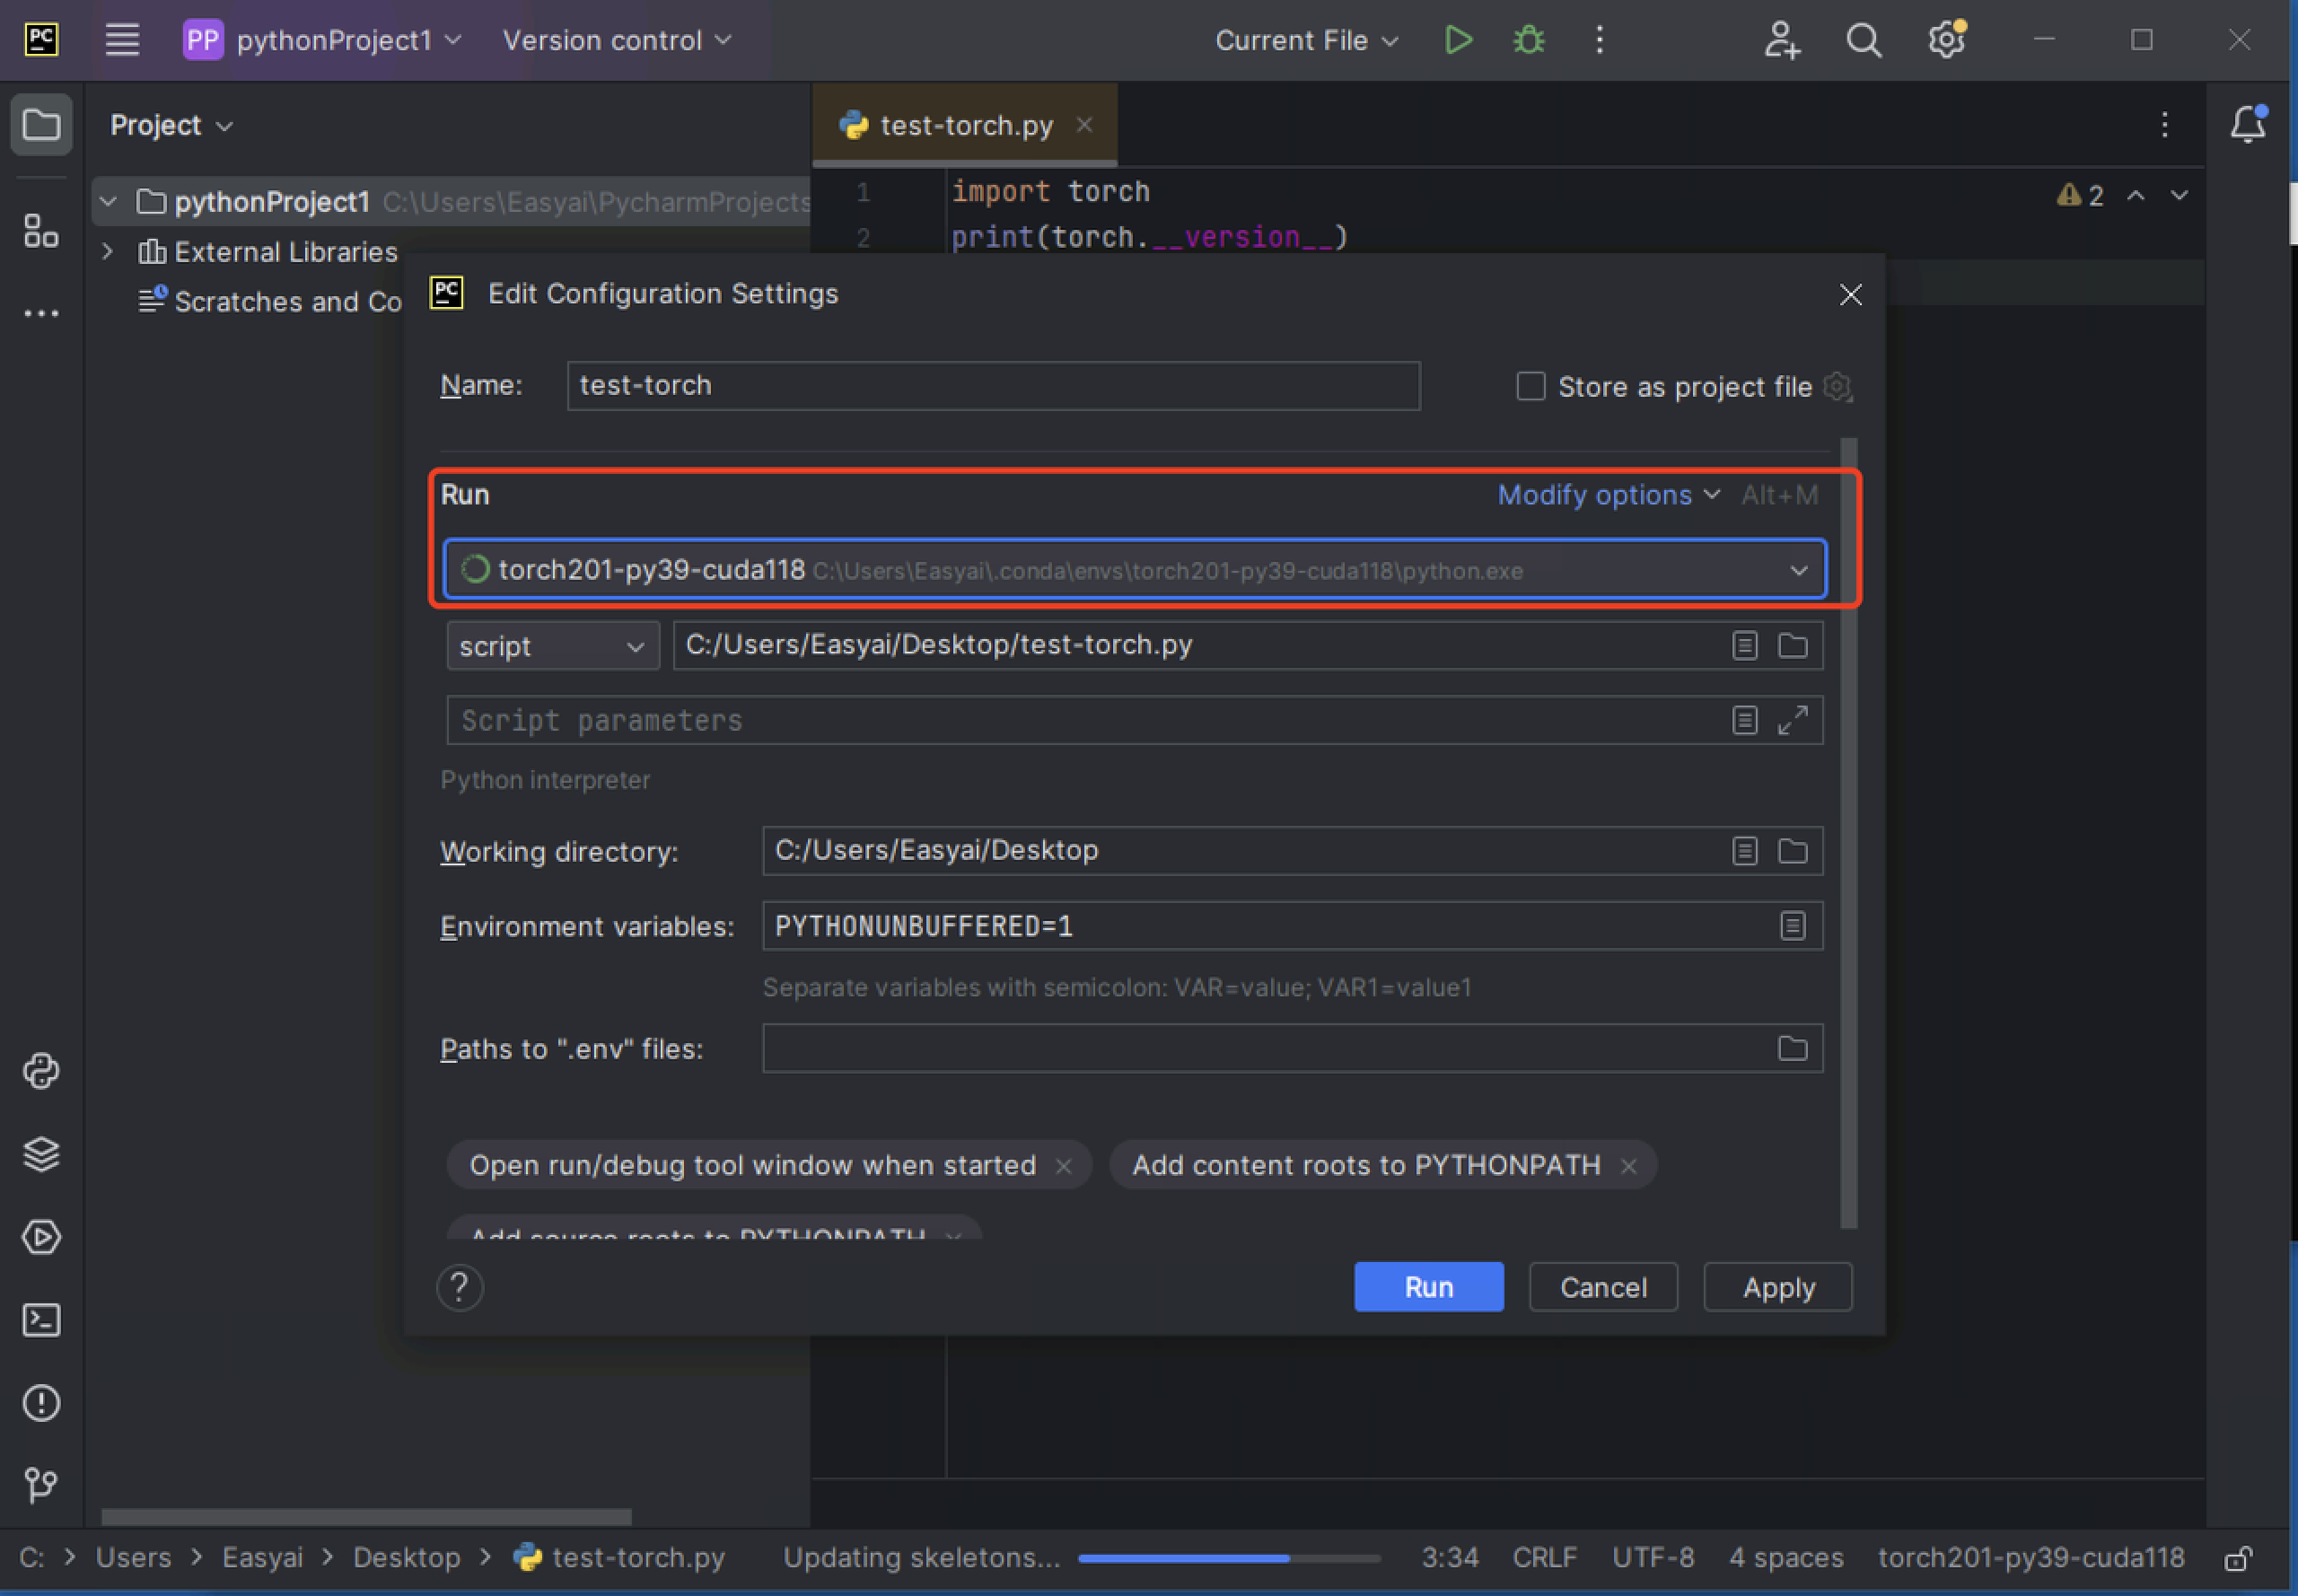2298x1596 pixels.
Task: Close the Edit Configuration Settings dialog
Action: [x=1850, y=294]
